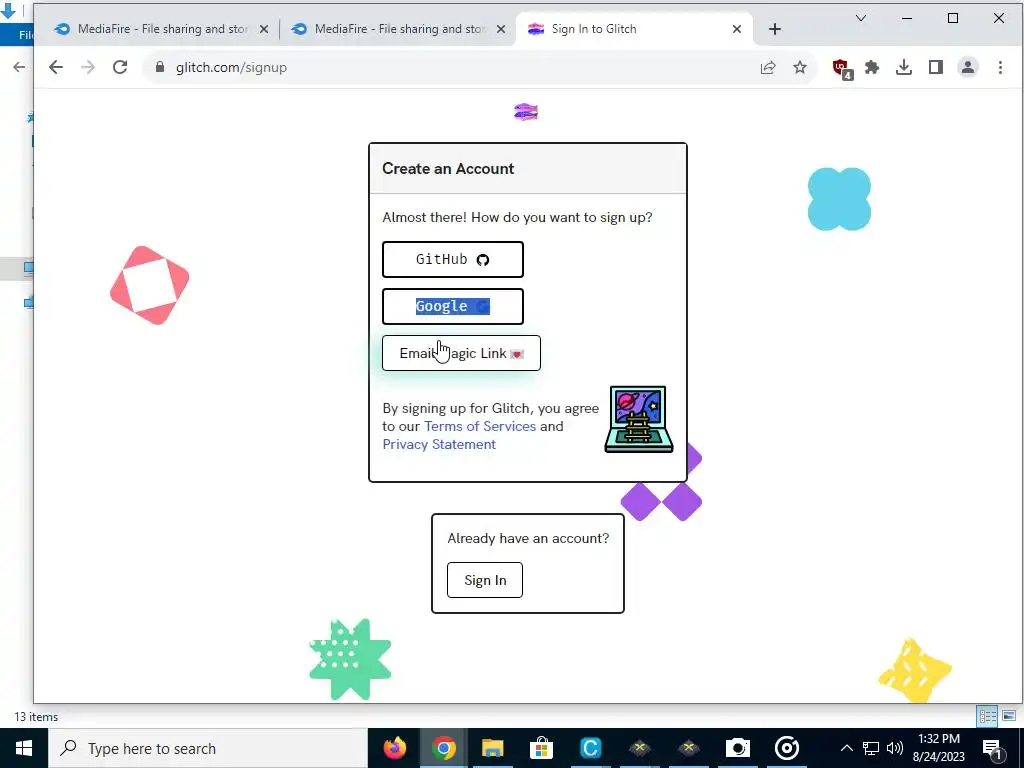Image resolution: width=1024 pixels, height=768 pixels.
Task: Select the Email Magic Link button
Action: coord(461,353)
